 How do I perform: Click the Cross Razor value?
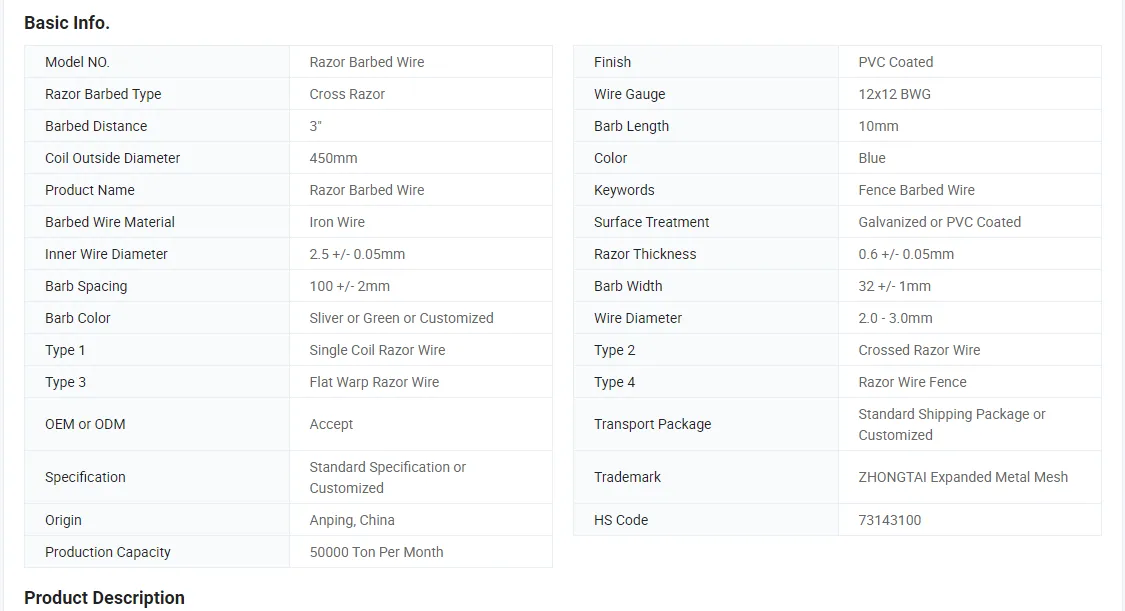tap(347, 94)
